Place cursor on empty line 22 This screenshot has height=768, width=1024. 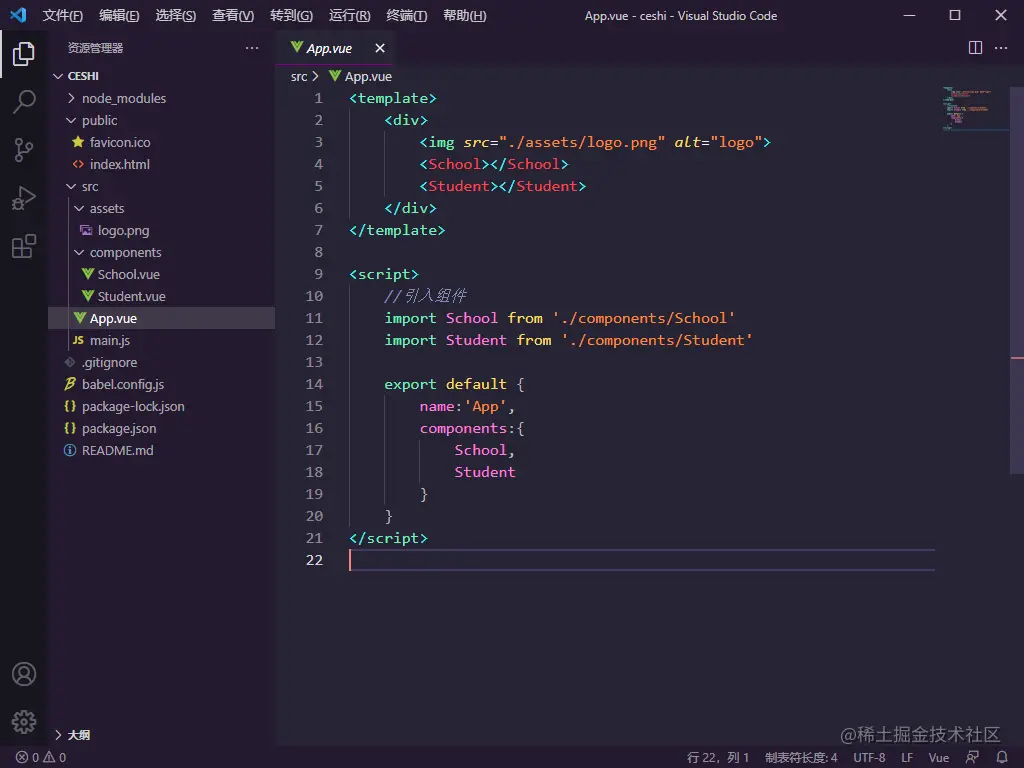coord(642,560)
